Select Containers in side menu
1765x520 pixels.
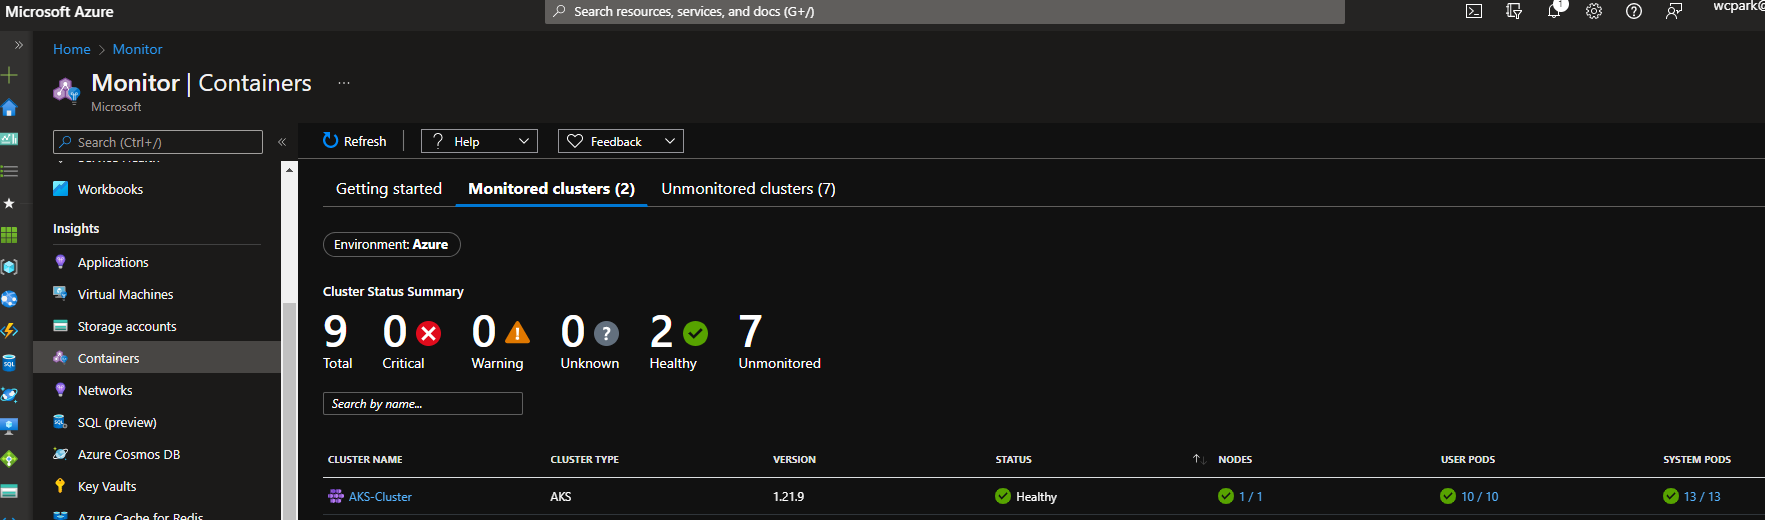(x=157, y=358)
